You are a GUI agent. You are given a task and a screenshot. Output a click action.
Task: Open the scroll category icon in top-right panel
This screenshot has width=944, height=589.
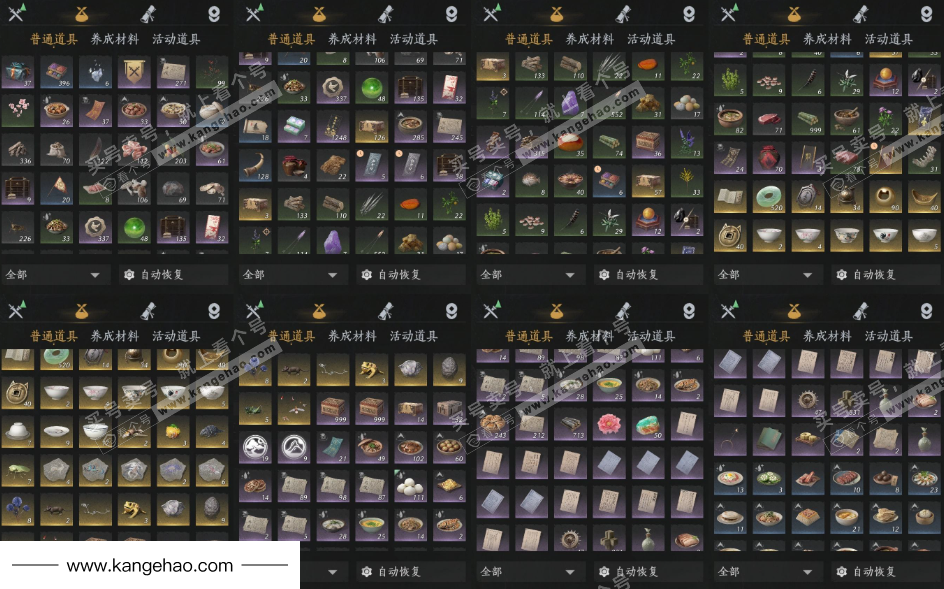(860, 13)
